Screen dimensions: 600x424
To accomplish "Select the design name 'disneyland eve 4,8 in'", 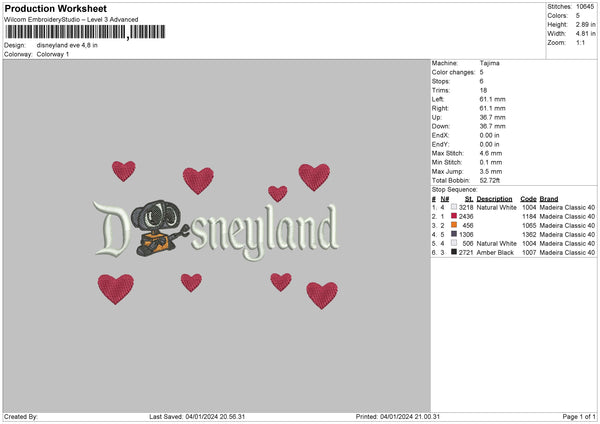I will pos(67,45).
